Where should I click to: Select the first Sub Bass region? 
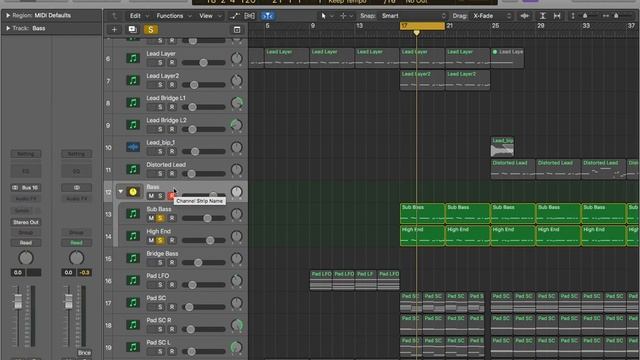422,213
